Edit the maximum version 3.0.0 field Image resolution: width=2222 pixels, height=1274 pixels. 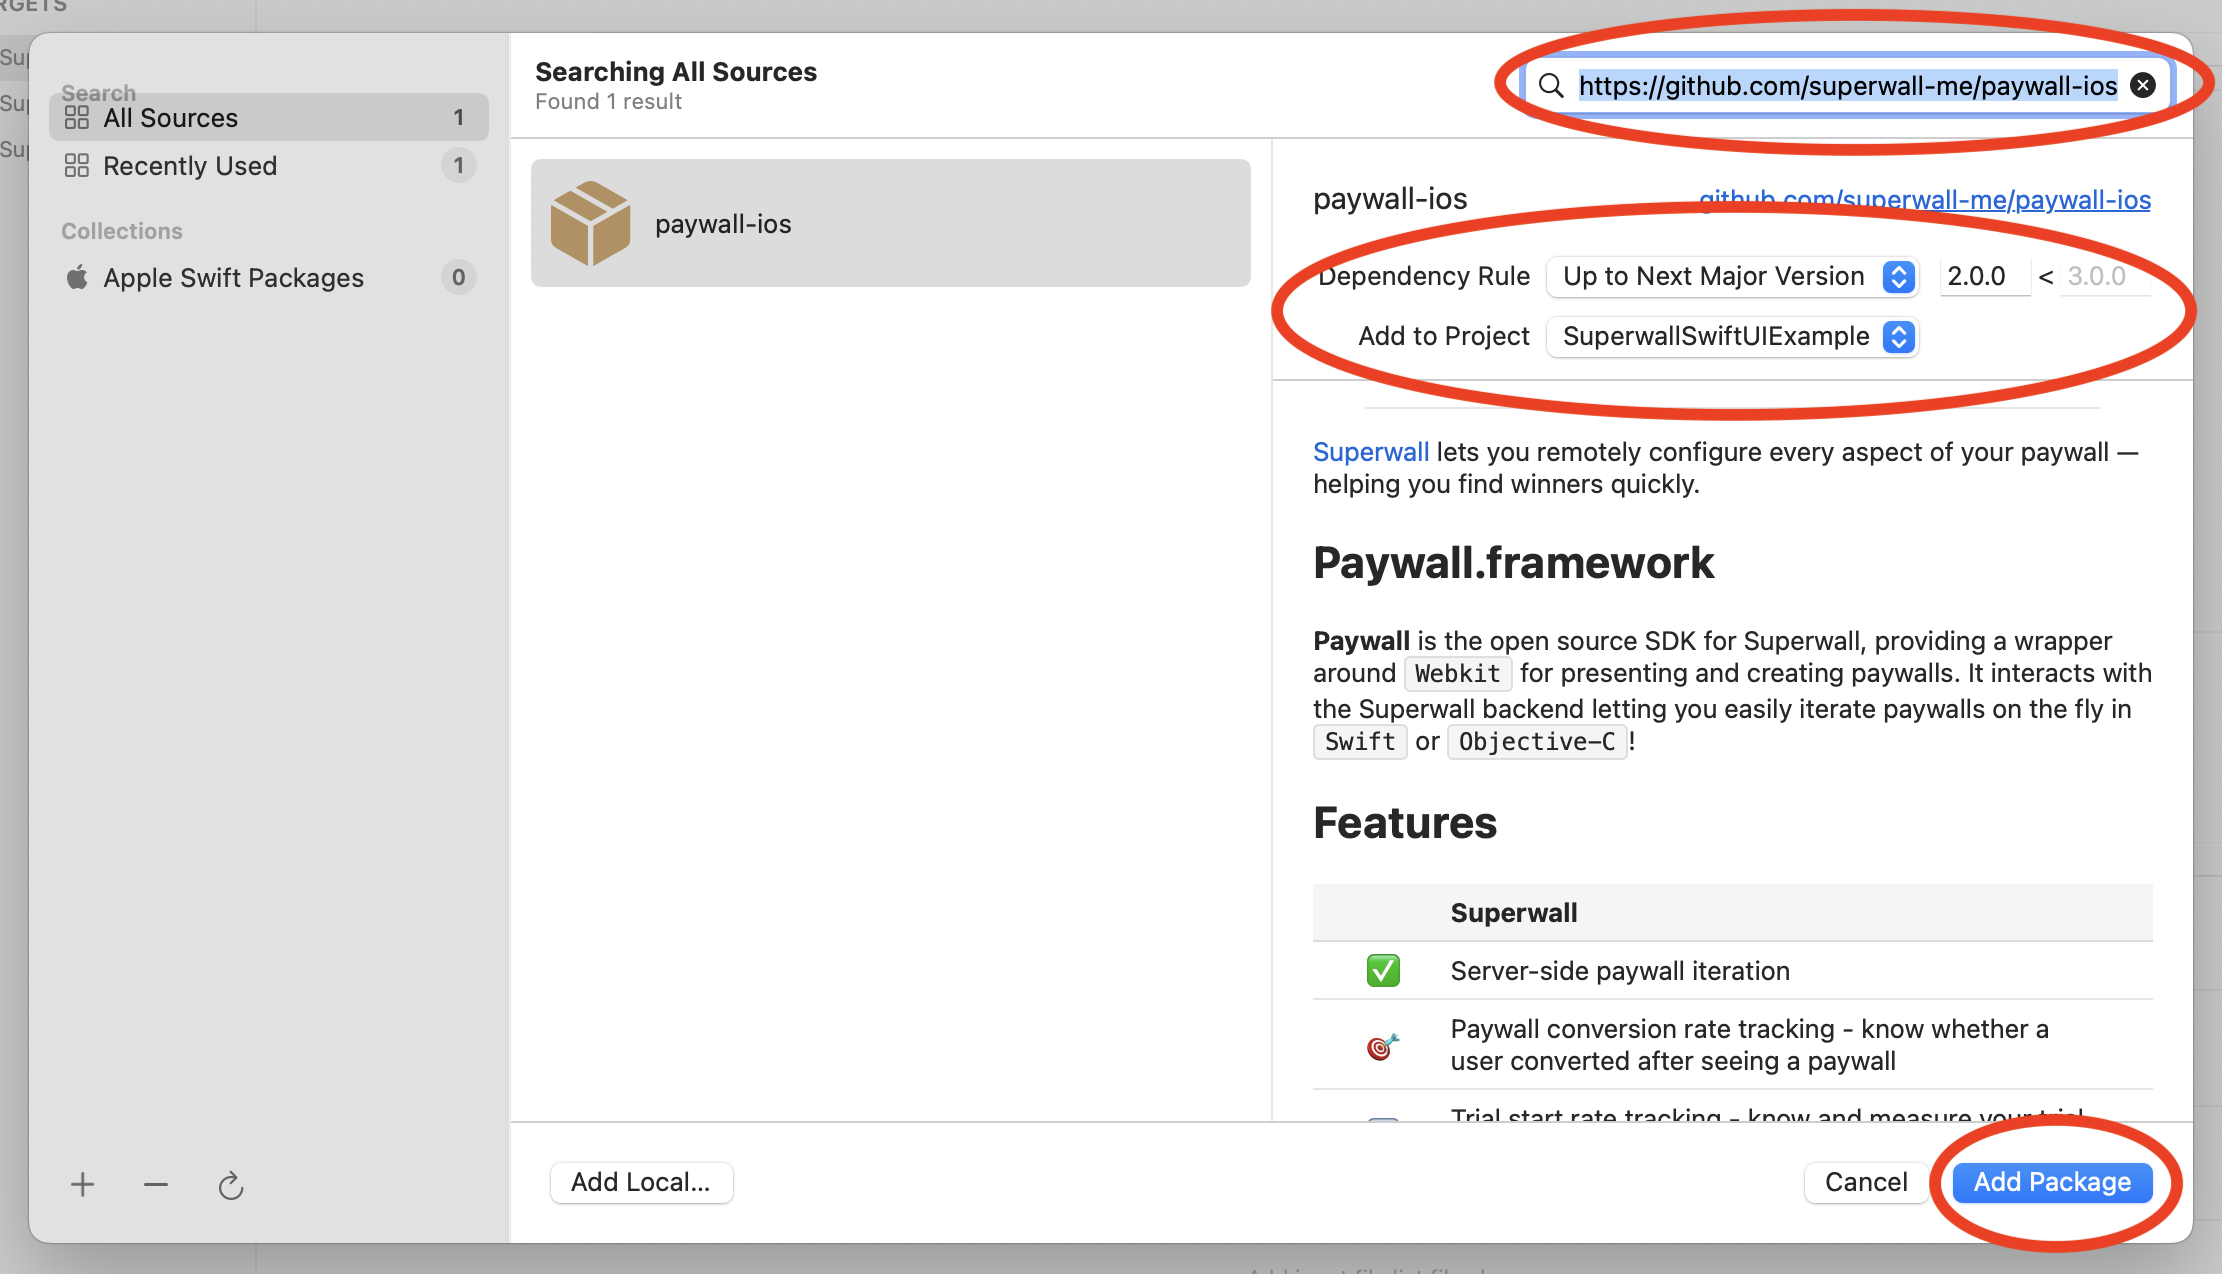tap(2105, 276)
